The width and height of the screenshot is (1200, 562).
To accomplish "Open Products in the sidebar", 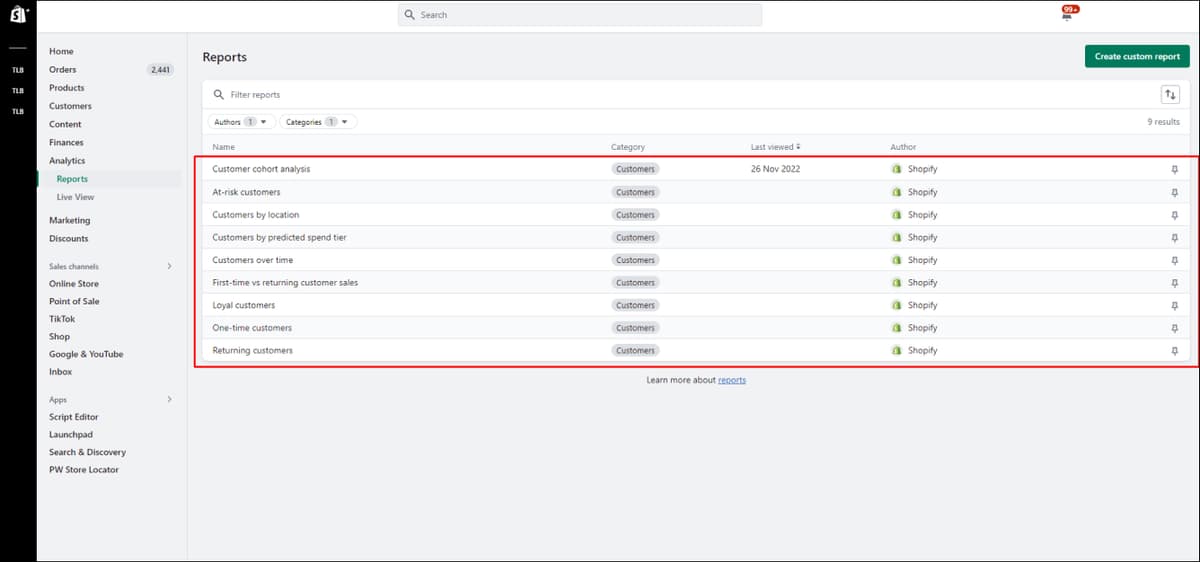I will 66,88.
